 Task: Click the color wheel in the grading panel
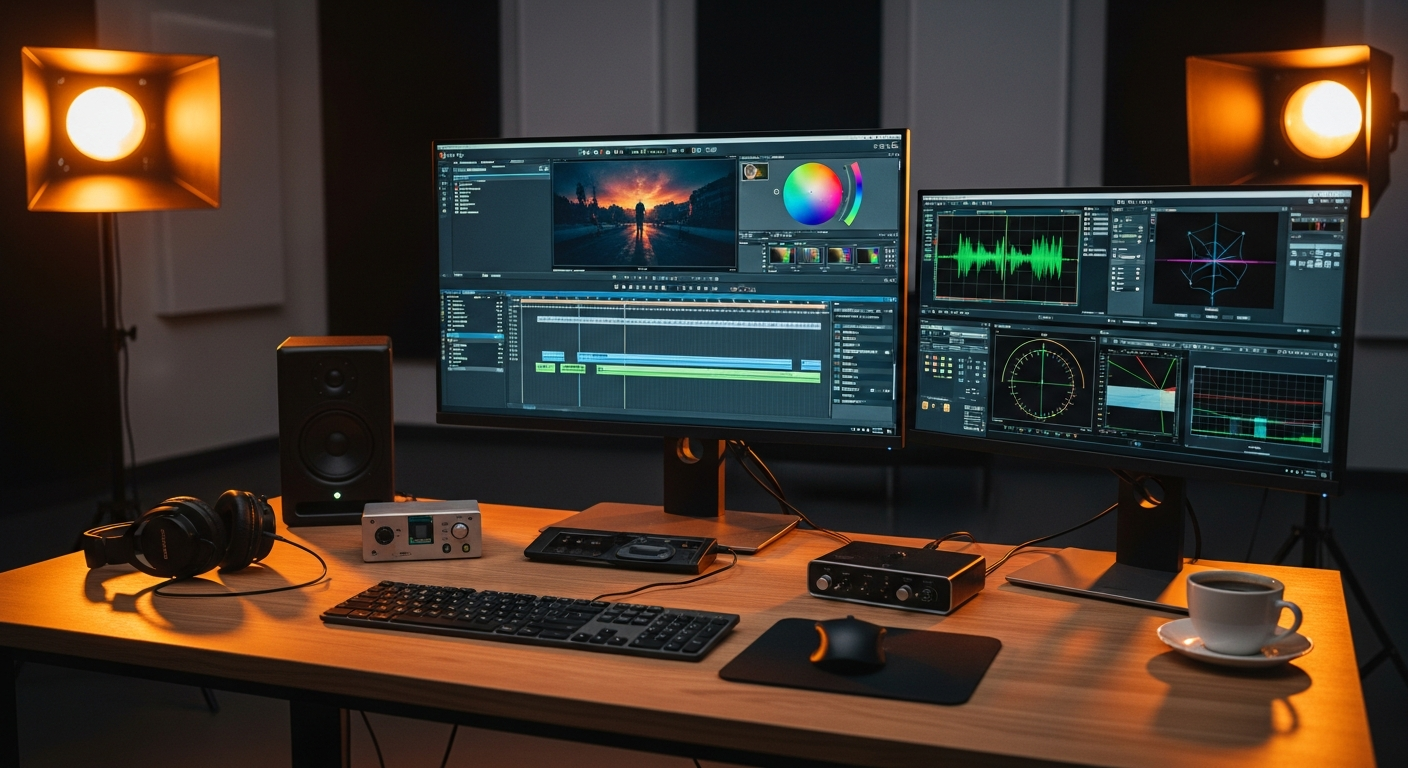812,194
